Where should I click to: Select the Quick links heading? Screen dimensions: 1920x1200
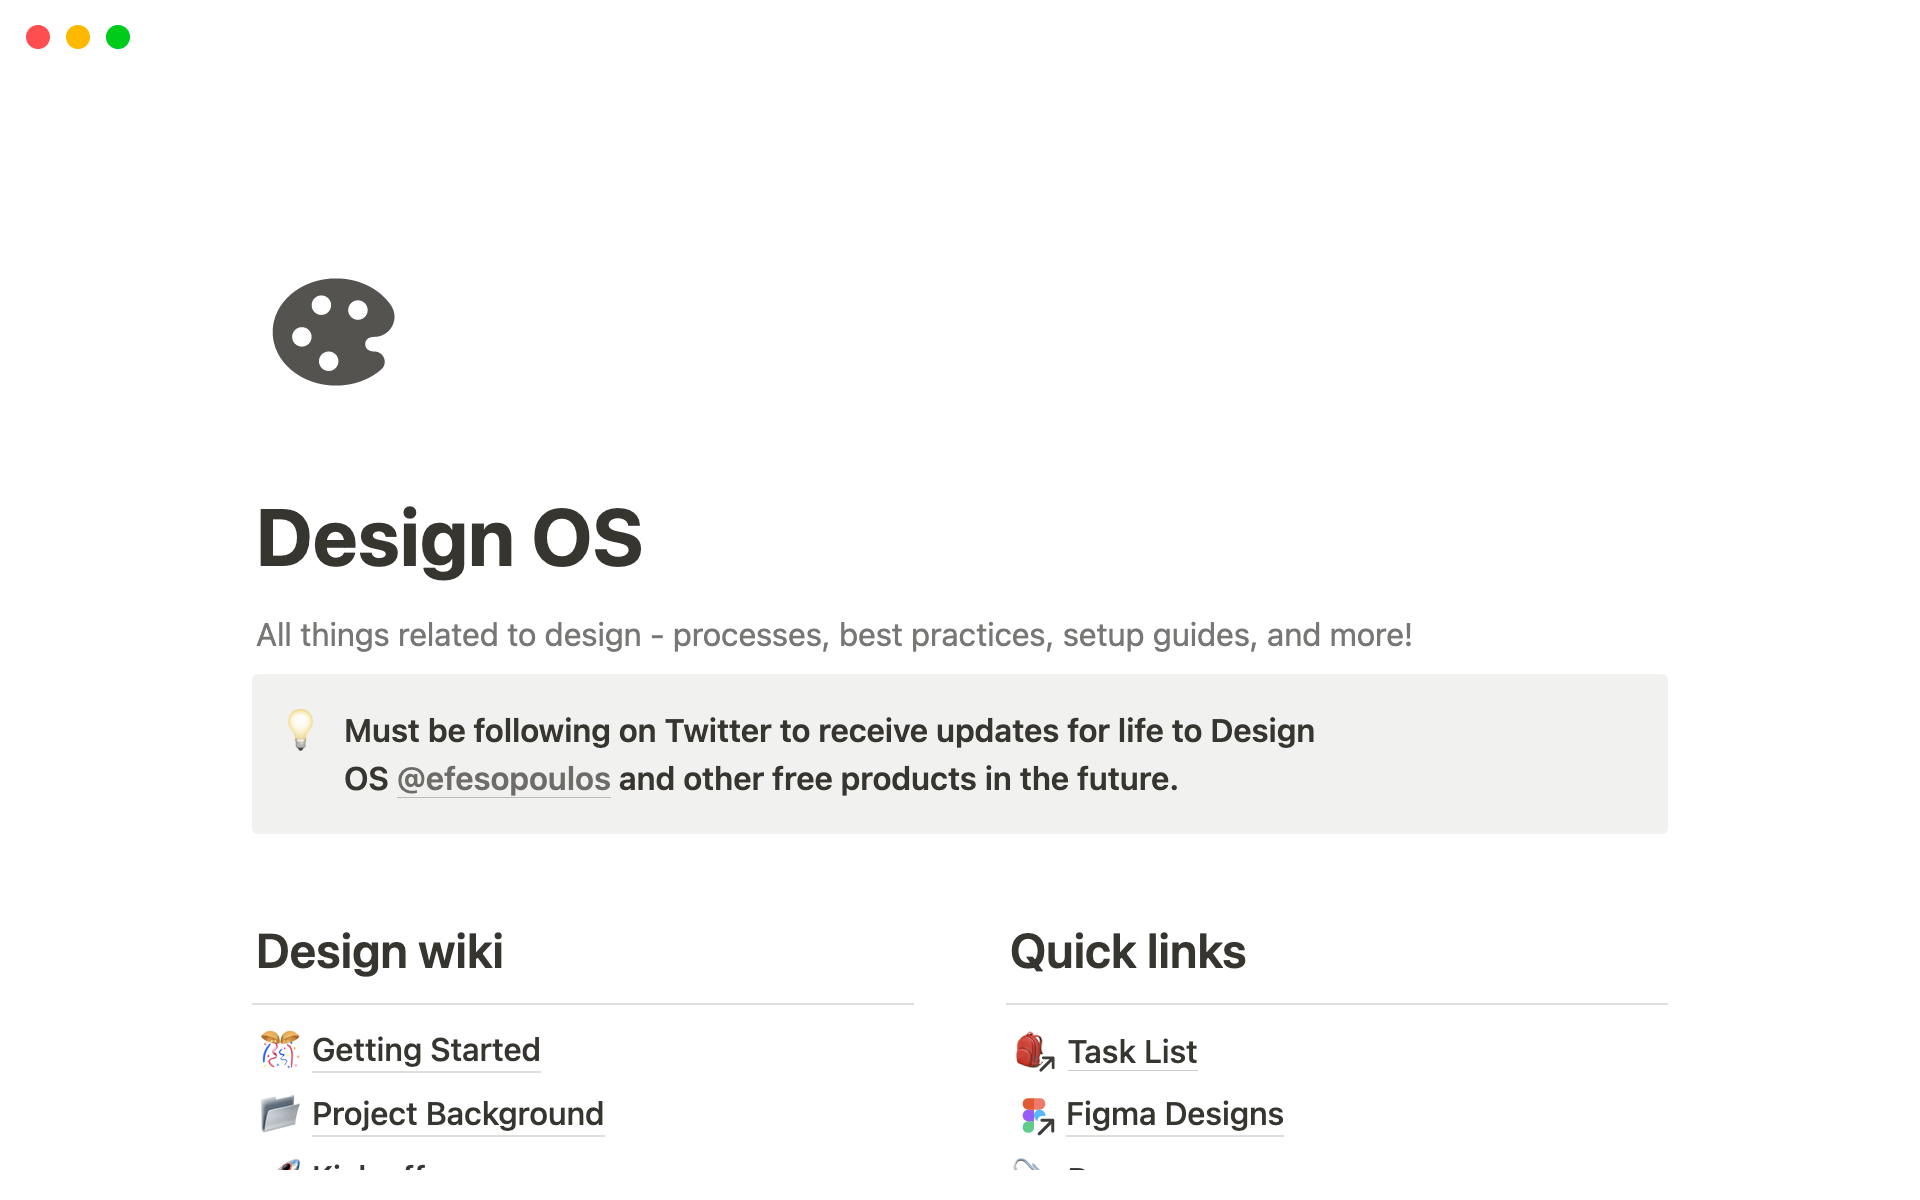(x=1128, y=951)
